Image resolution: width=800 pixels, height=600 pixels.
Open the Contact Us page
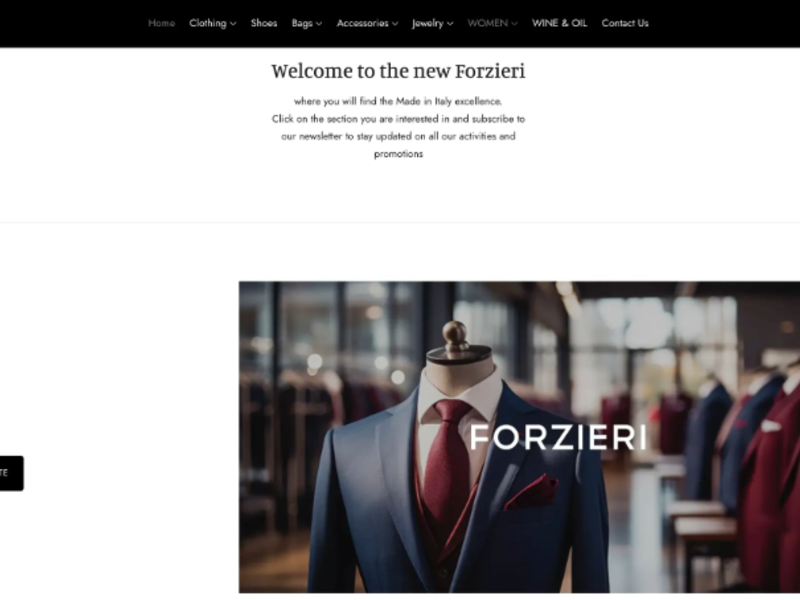(x=625, y=23)
